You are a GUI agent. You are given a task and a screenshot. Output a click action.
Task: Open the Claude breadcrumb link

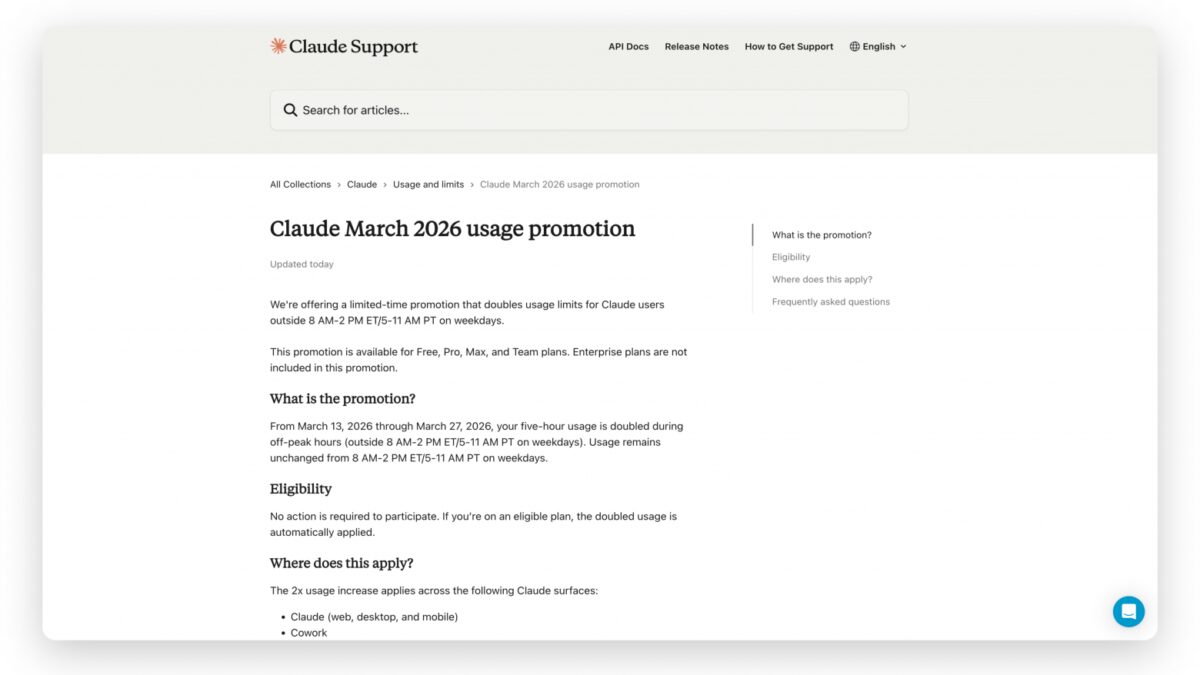coord(362,184)
